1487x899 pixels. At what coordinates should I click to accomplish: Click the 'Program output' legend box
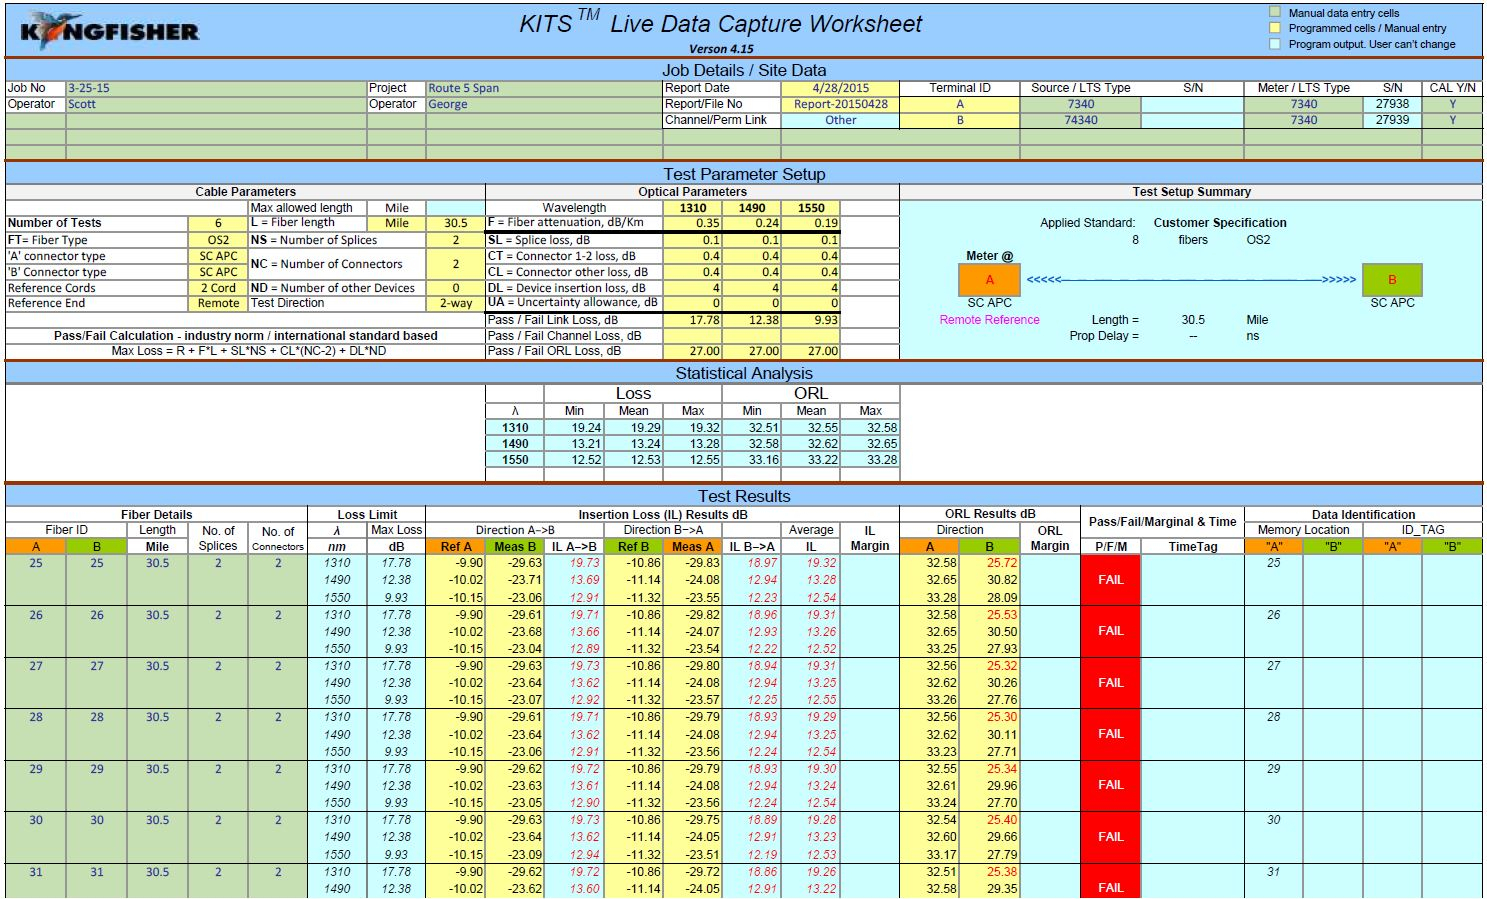[x=1275, y=44]
